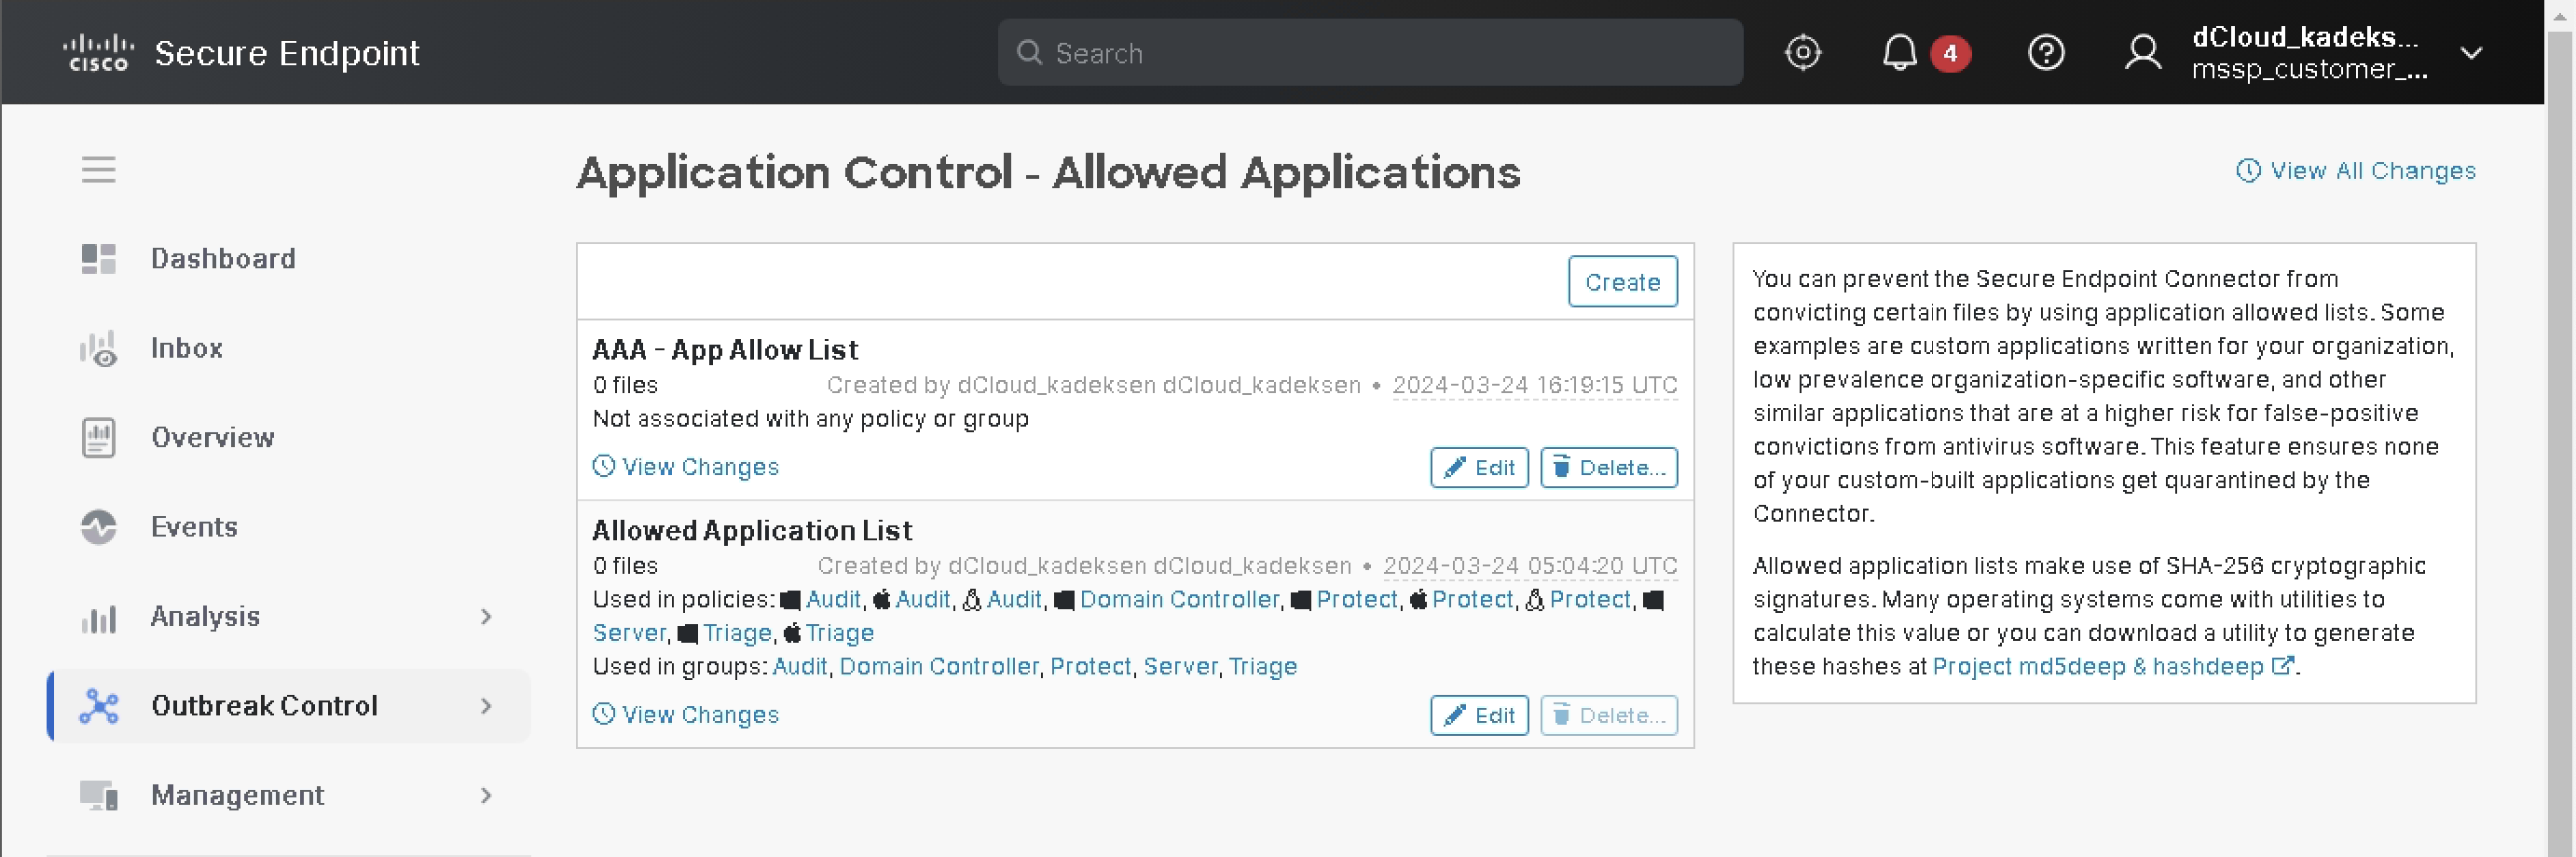Click the user profile icon

[x=2142, y=53]
